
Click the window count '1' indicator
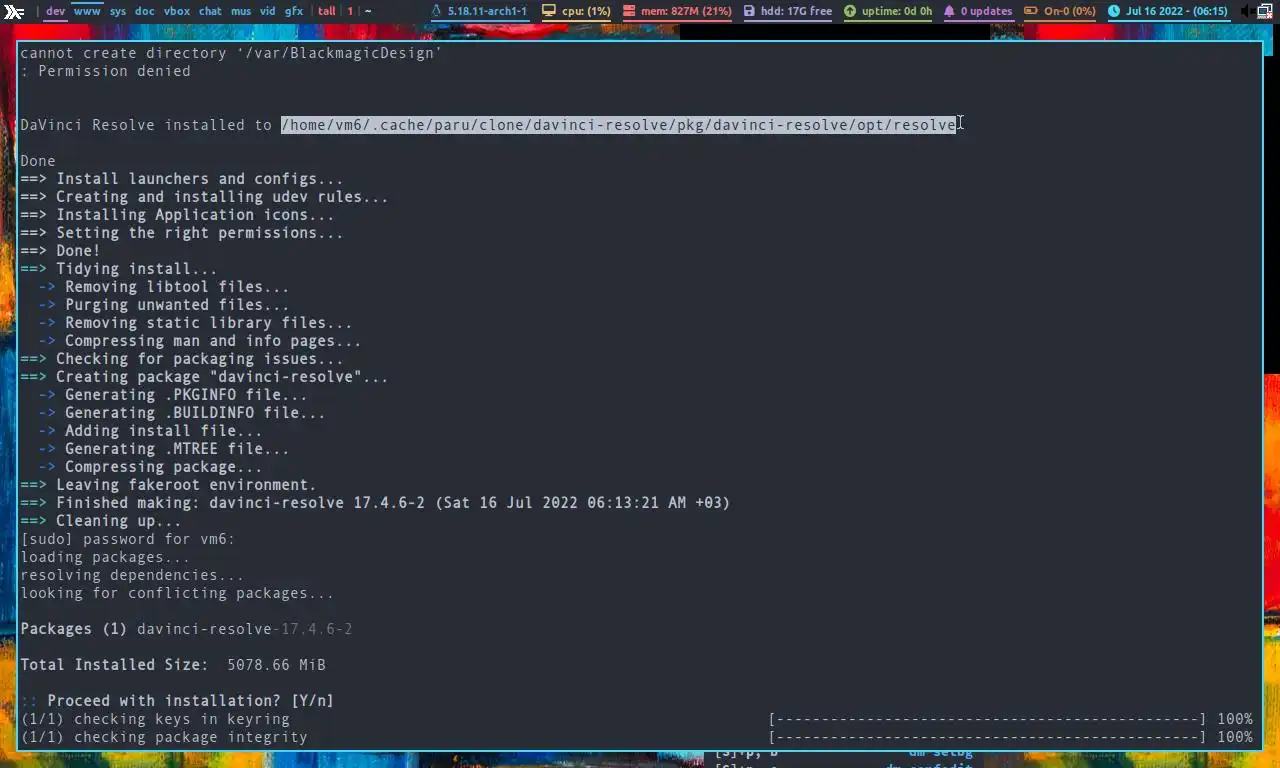[350, 12]
